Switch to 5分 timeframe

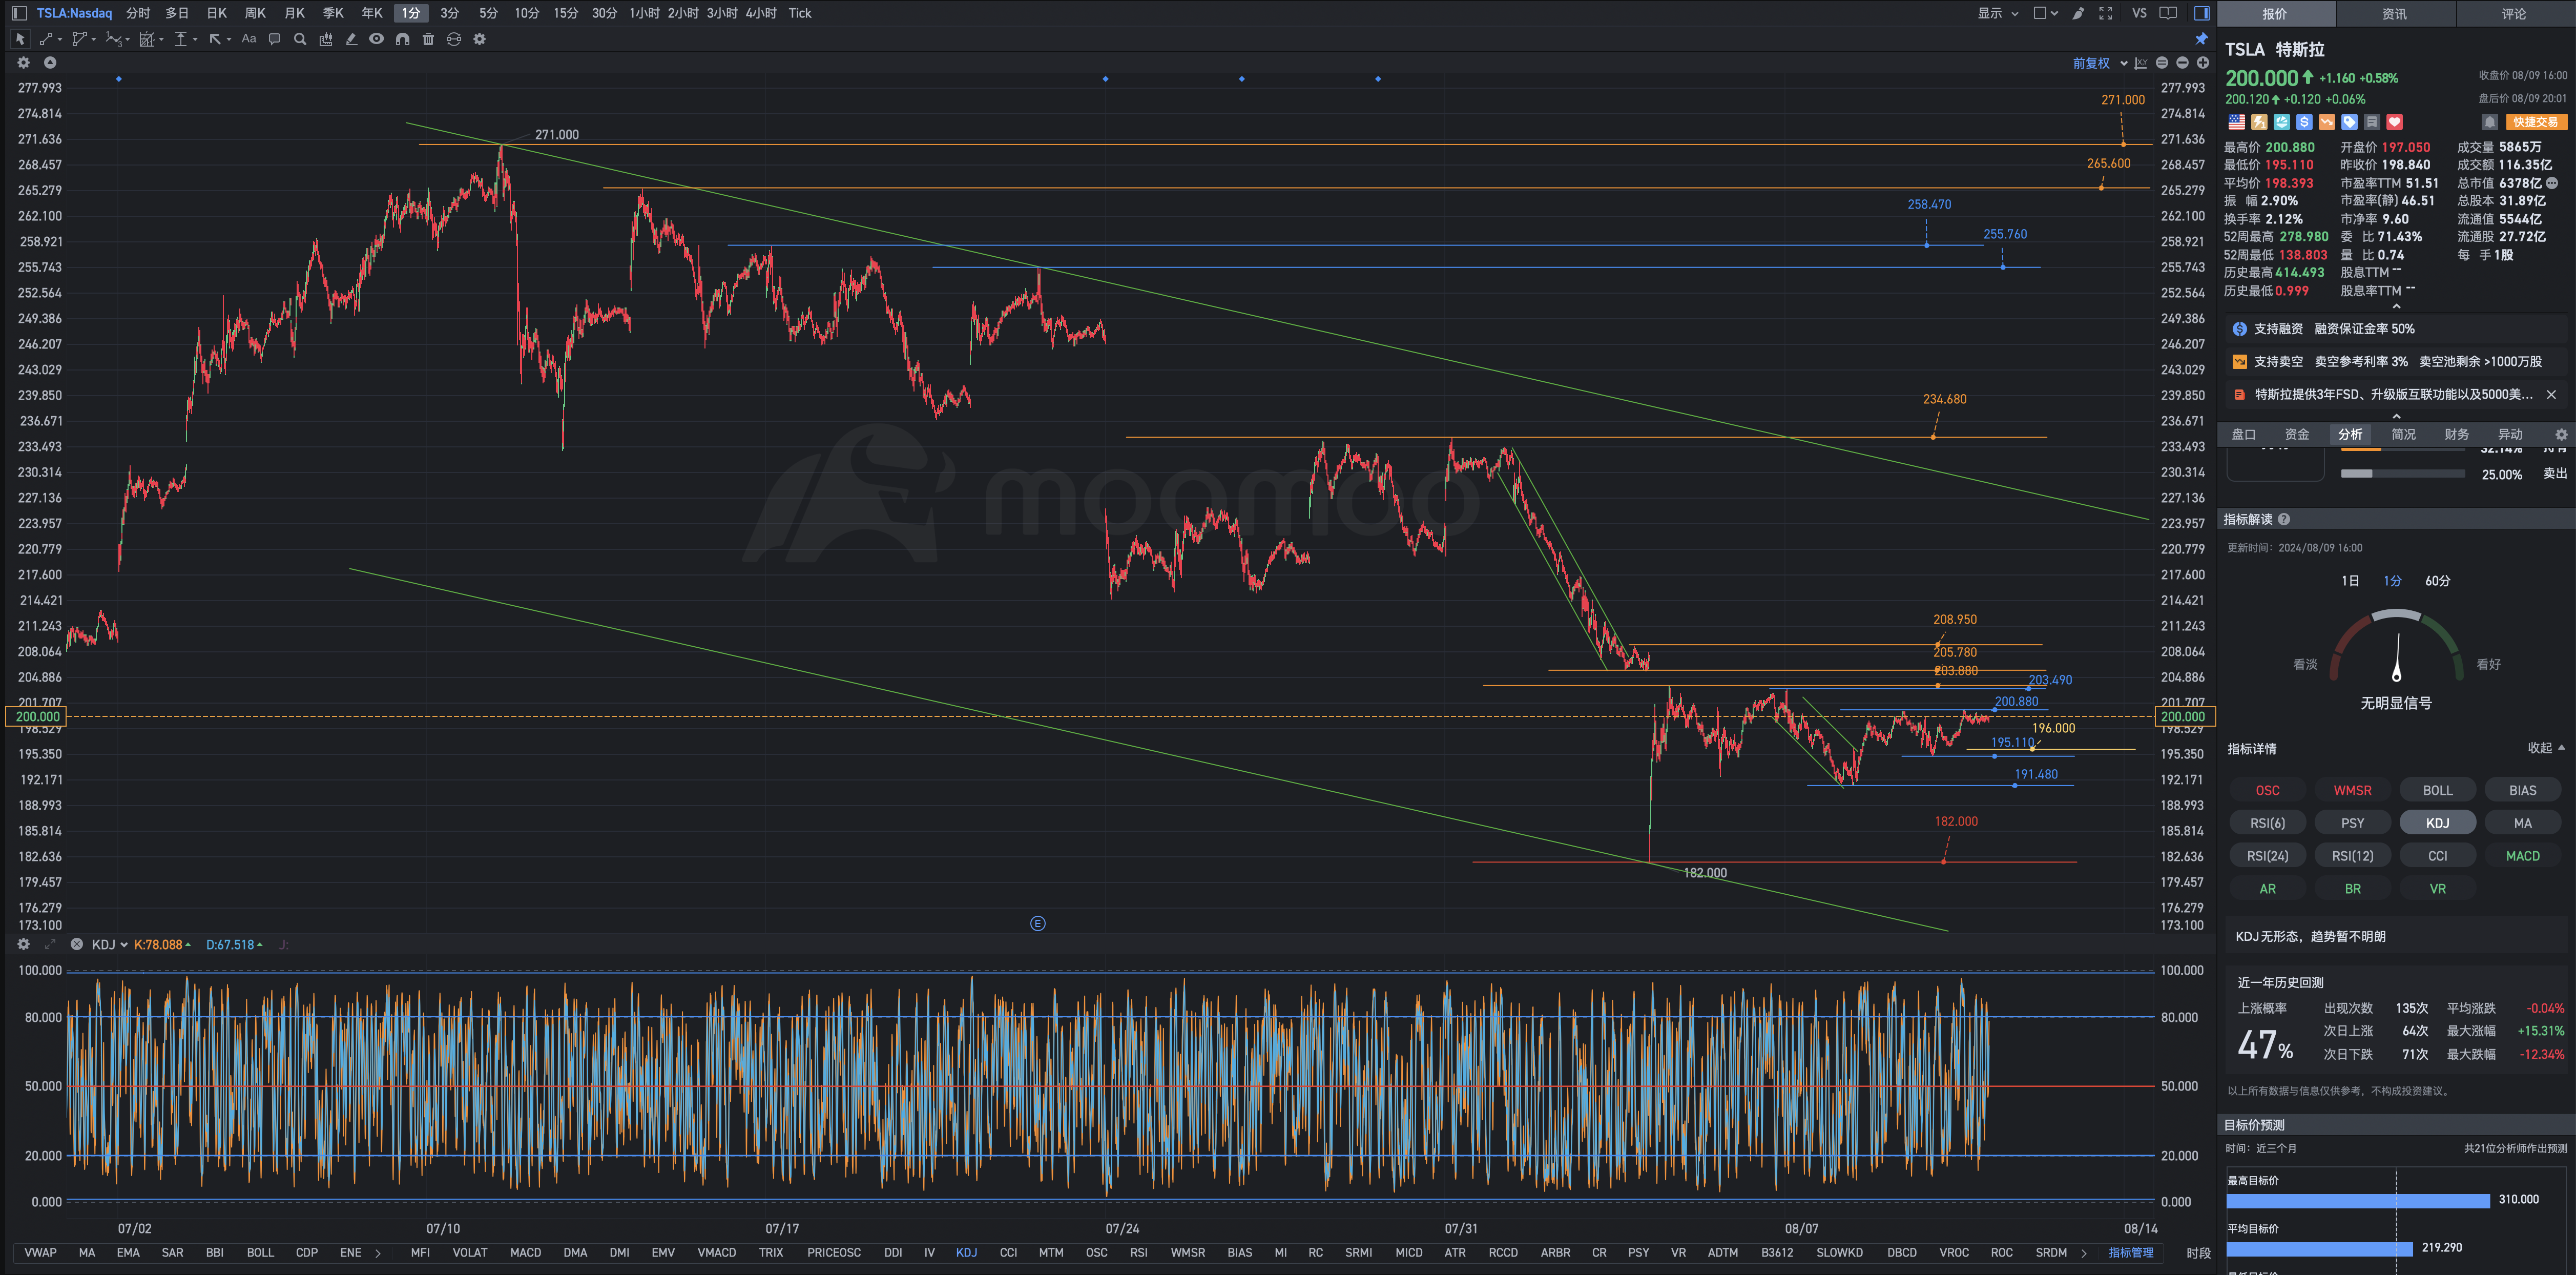click(x=488, y=13)
